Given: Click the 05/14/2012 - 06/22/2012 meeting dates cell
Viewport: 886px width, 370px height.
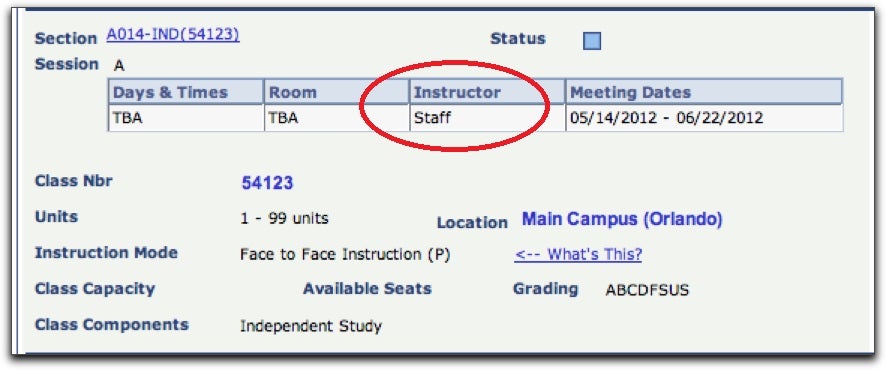Looking at the screenshot, I should (x=704, y=118).
